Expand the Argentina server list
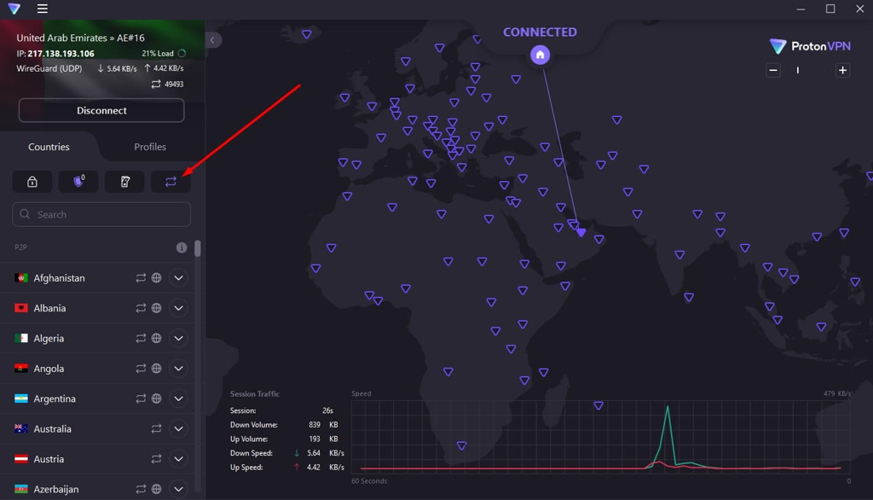Viewport: 873px width, 500px height. (x=178, y=399)
